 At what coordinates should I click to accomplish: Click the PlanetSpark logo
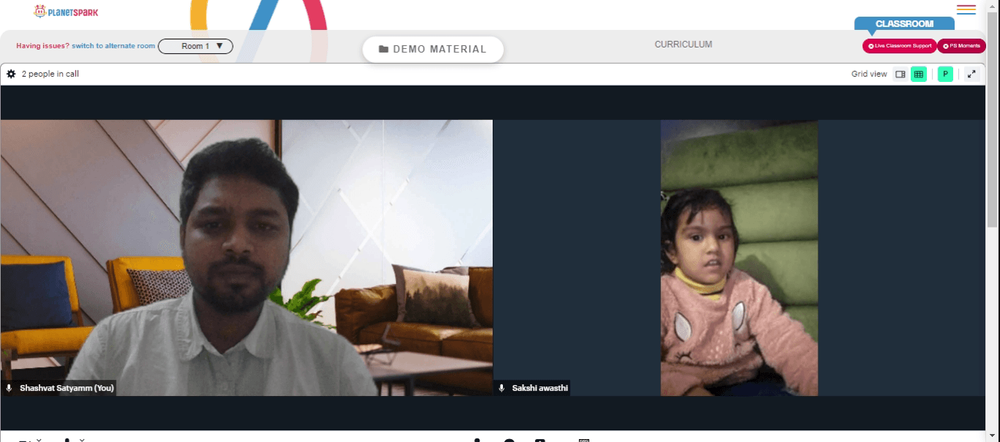click(66, 11)
